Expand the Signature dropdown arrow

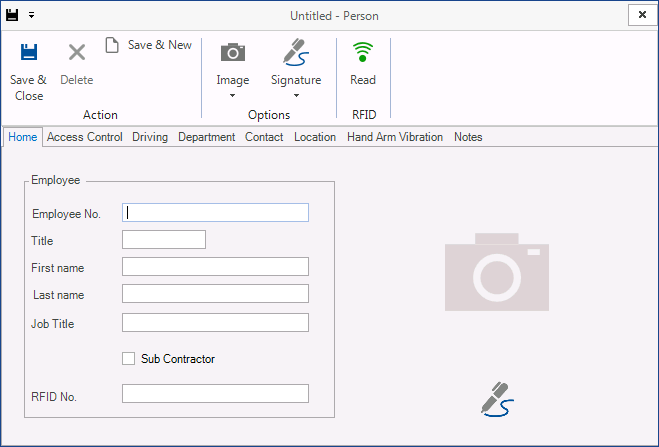click(296, 96)
